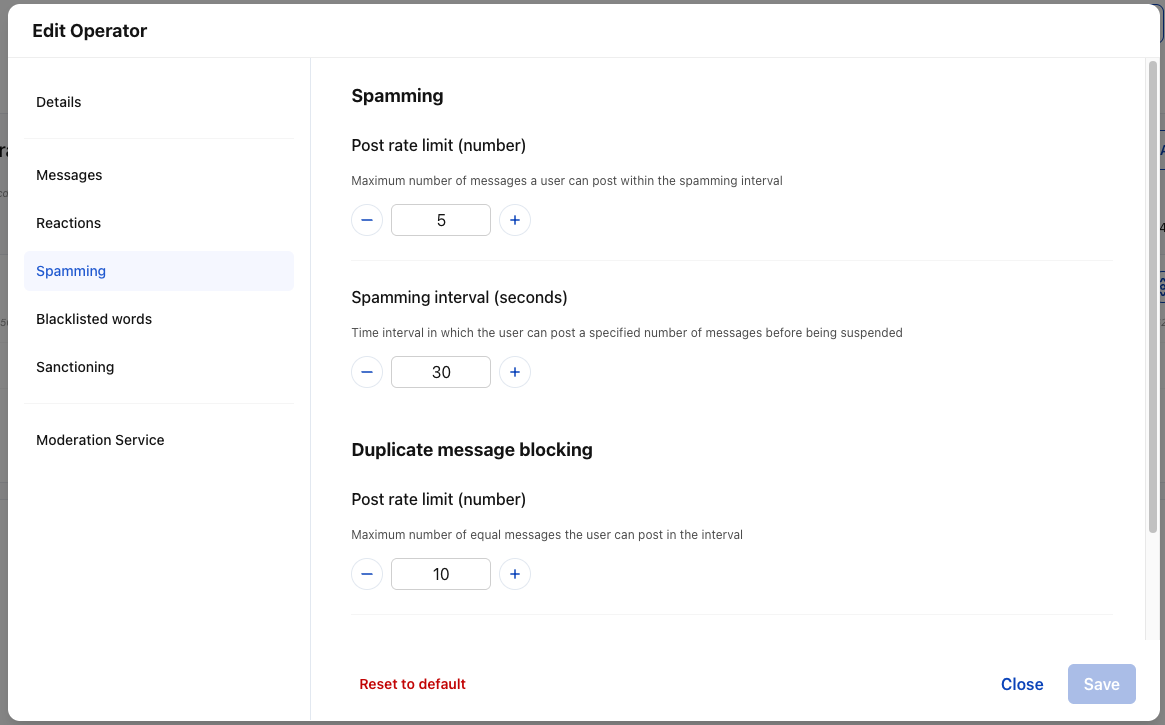Increase the spamming interval seconds
The image size is (1165, 725).
click(x=515, y=372)
